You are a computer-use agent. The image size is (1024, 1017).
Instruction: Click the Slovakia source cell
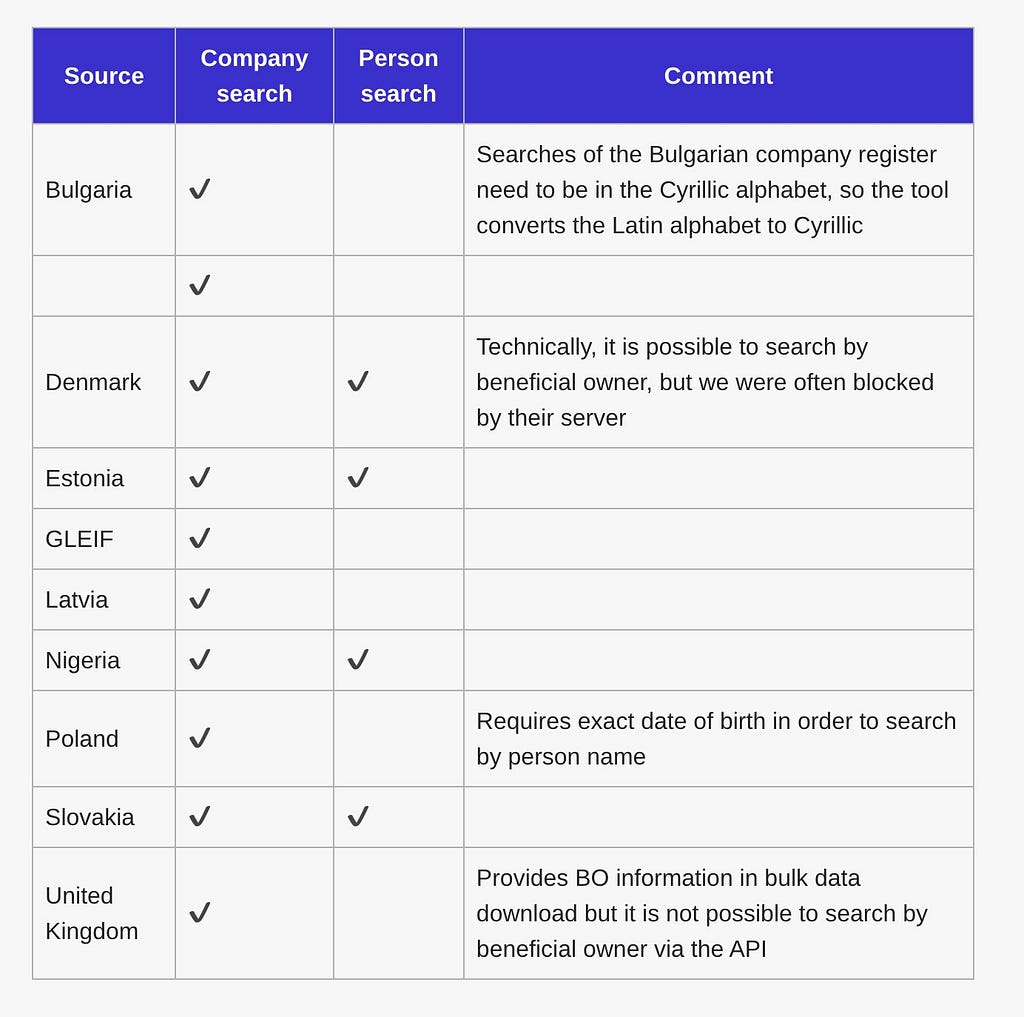point(104,816)
